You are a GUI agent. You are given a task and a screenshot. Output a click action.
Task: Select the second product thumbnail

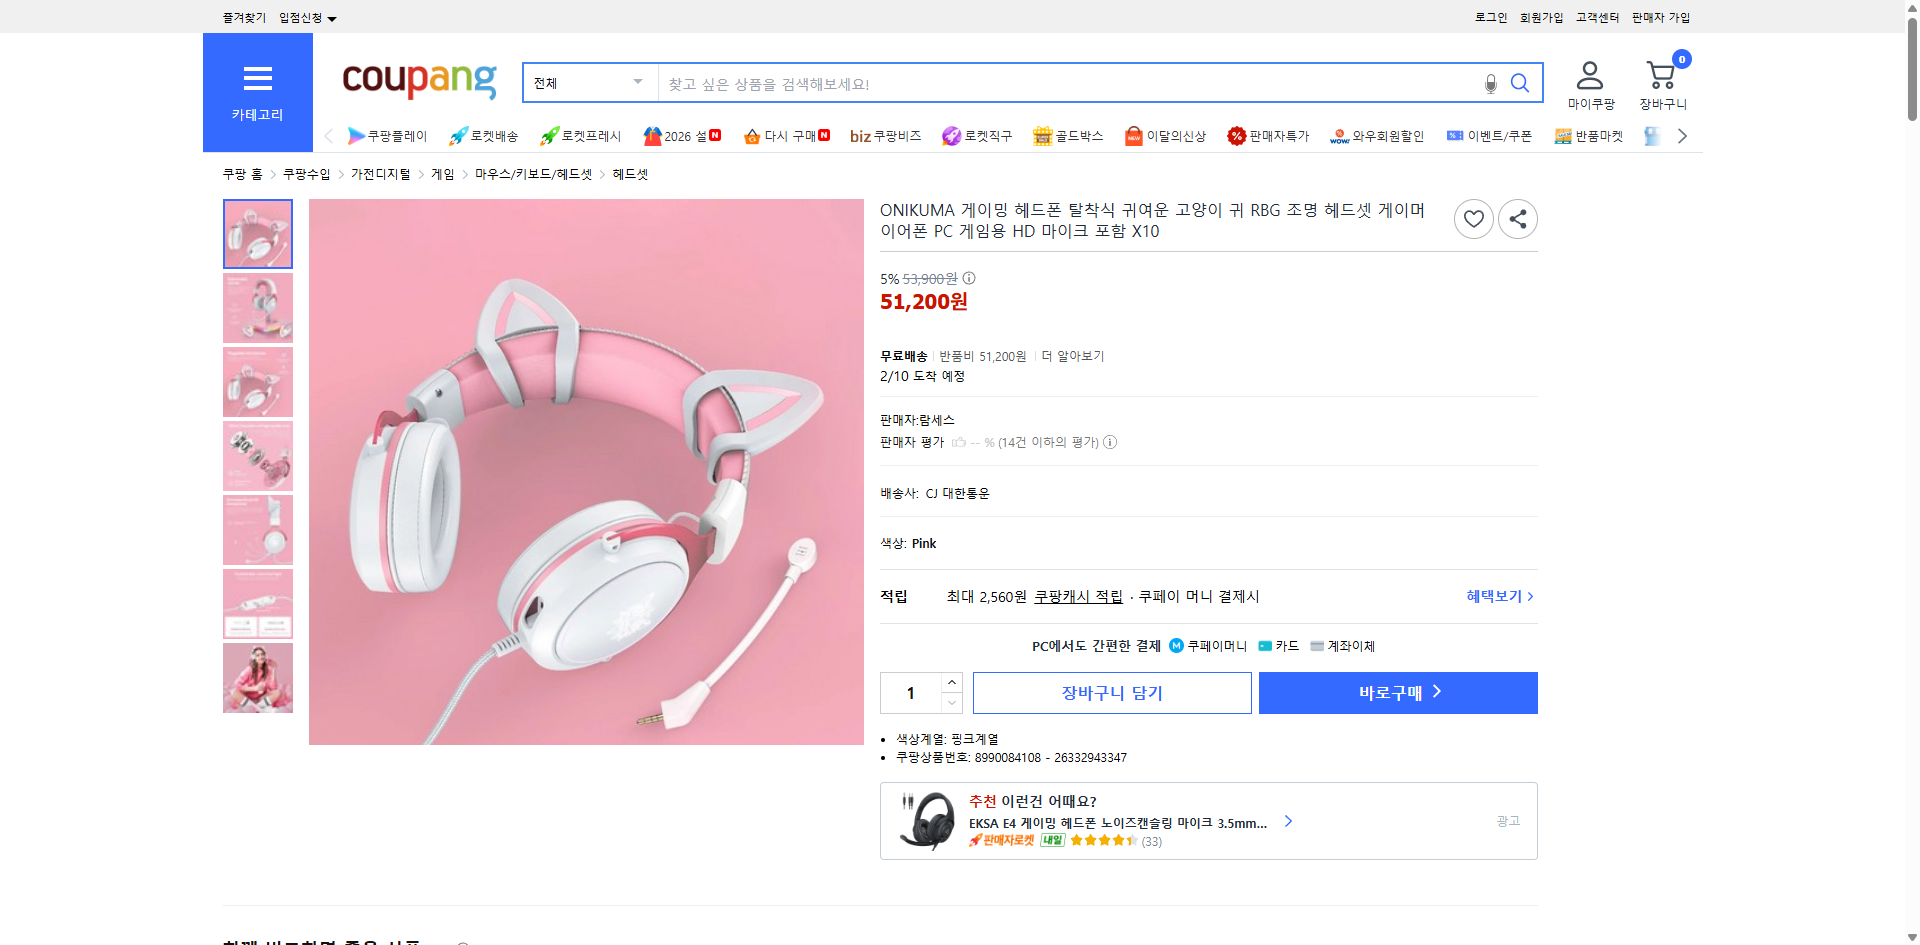pos(257,307)
